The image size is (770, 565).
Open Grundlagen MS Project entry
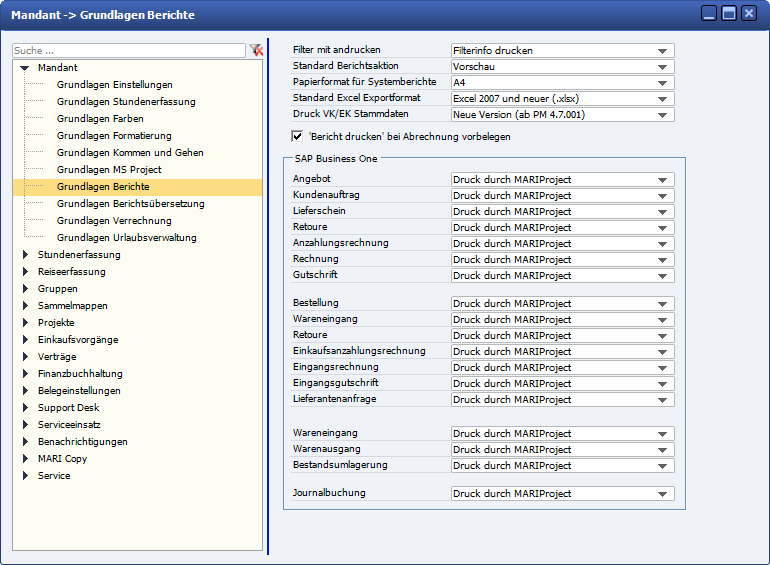click(x=109, y=170)
